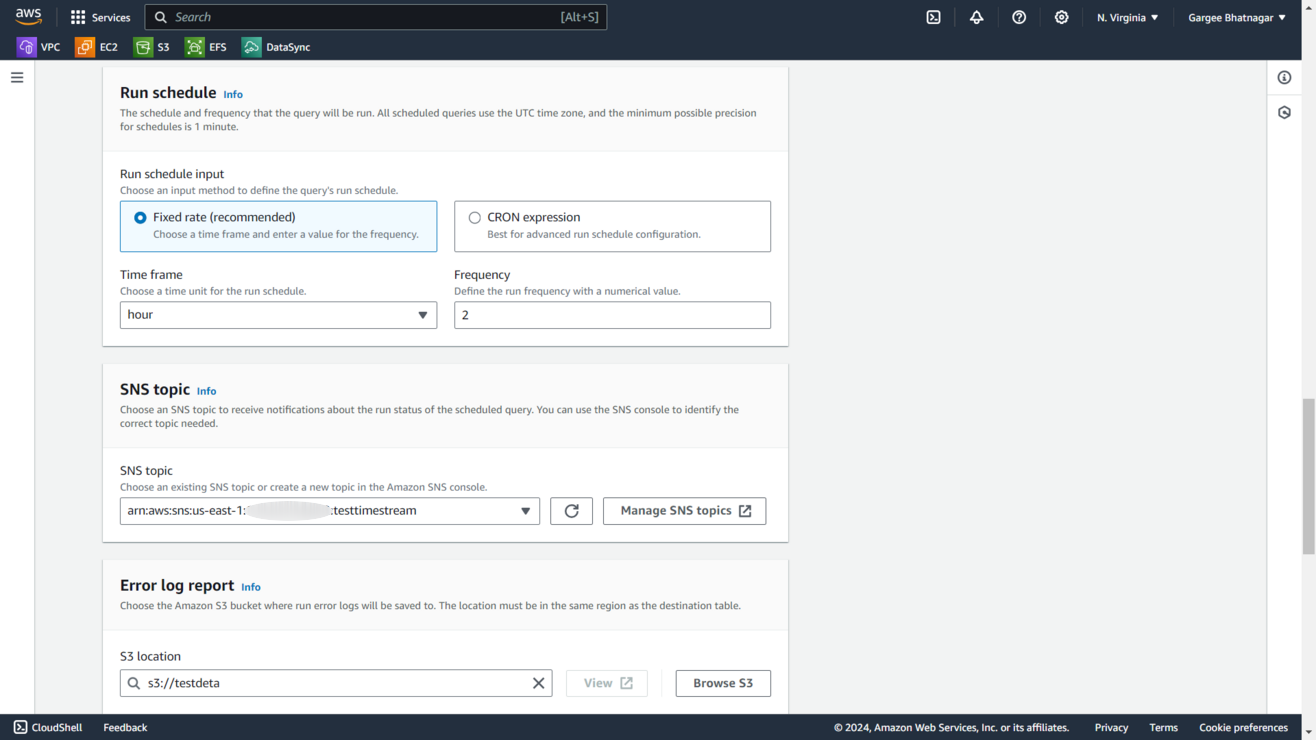
Task: Open the VPC shortcut icon
Action: click(26, 47)
